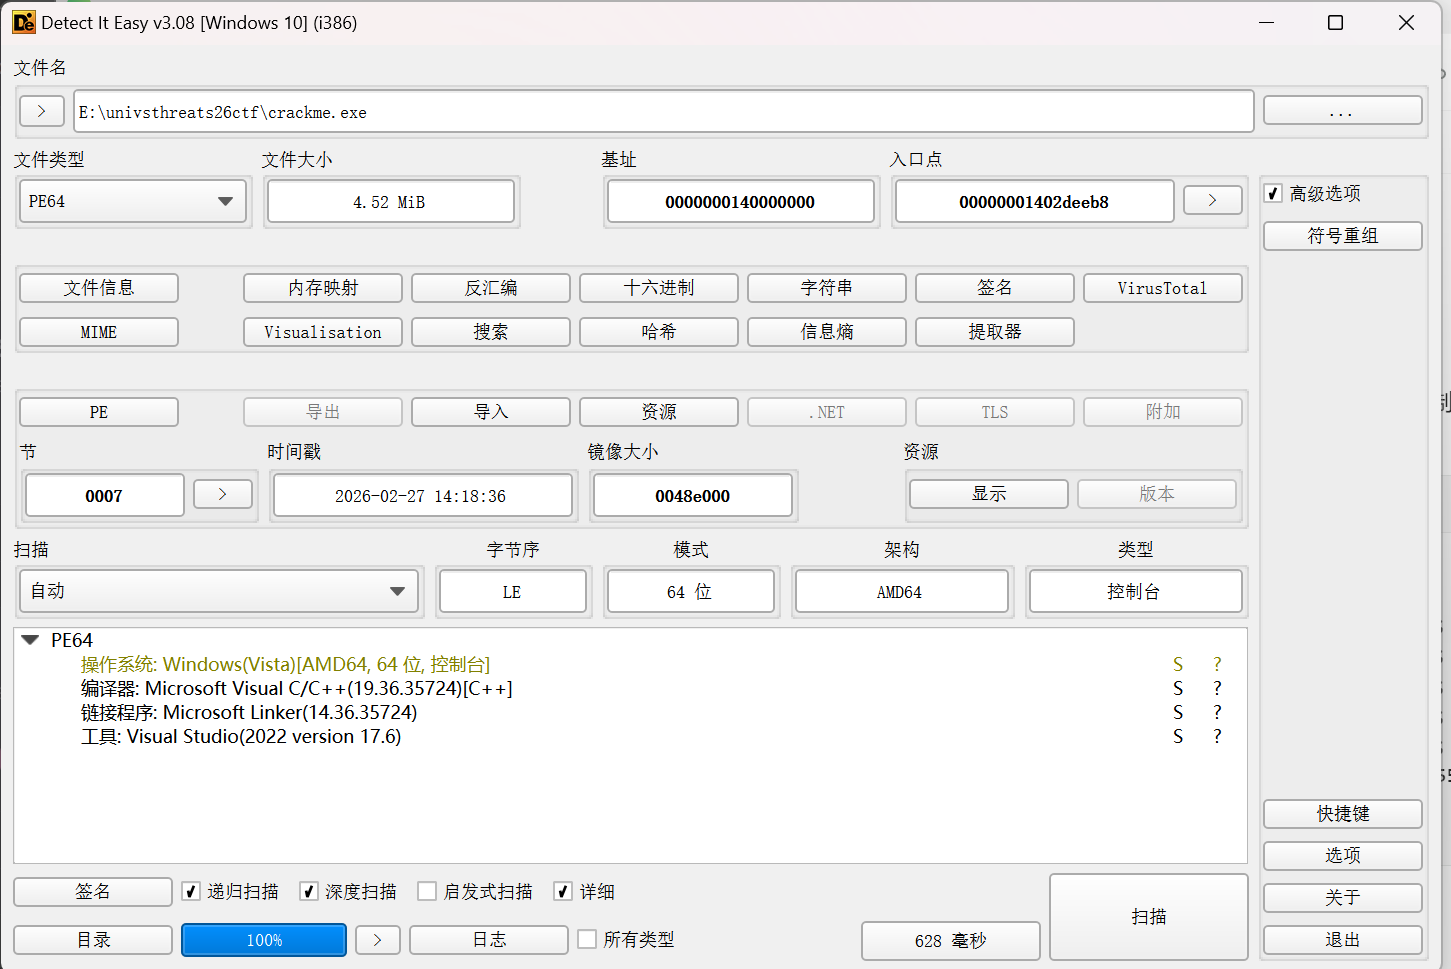This screenshot has width=1451, height=969.
Task: Open the 十六进制 hex viewer
Action: (659, 288)
